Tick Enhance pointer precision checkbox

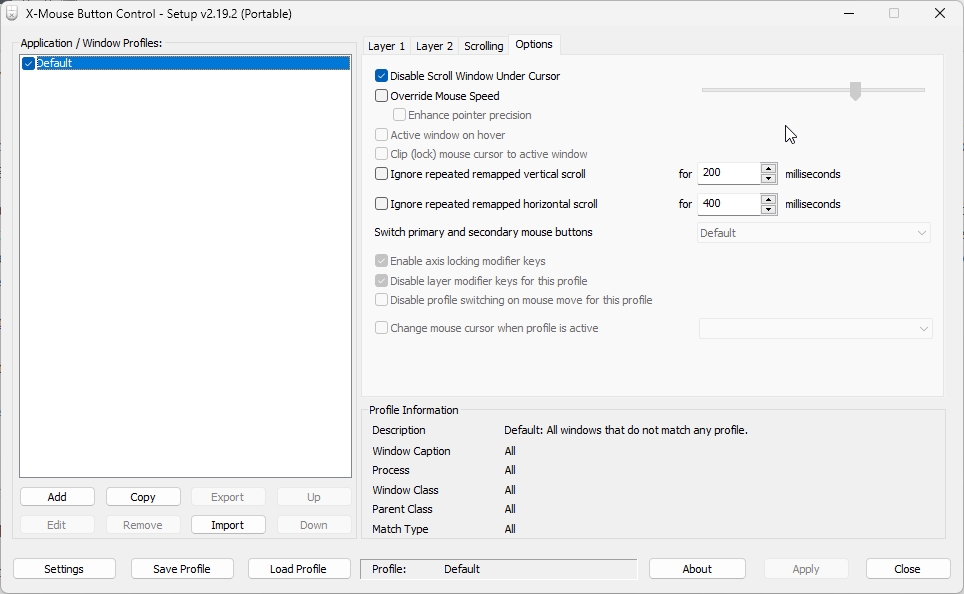click(x=399, y=115)
